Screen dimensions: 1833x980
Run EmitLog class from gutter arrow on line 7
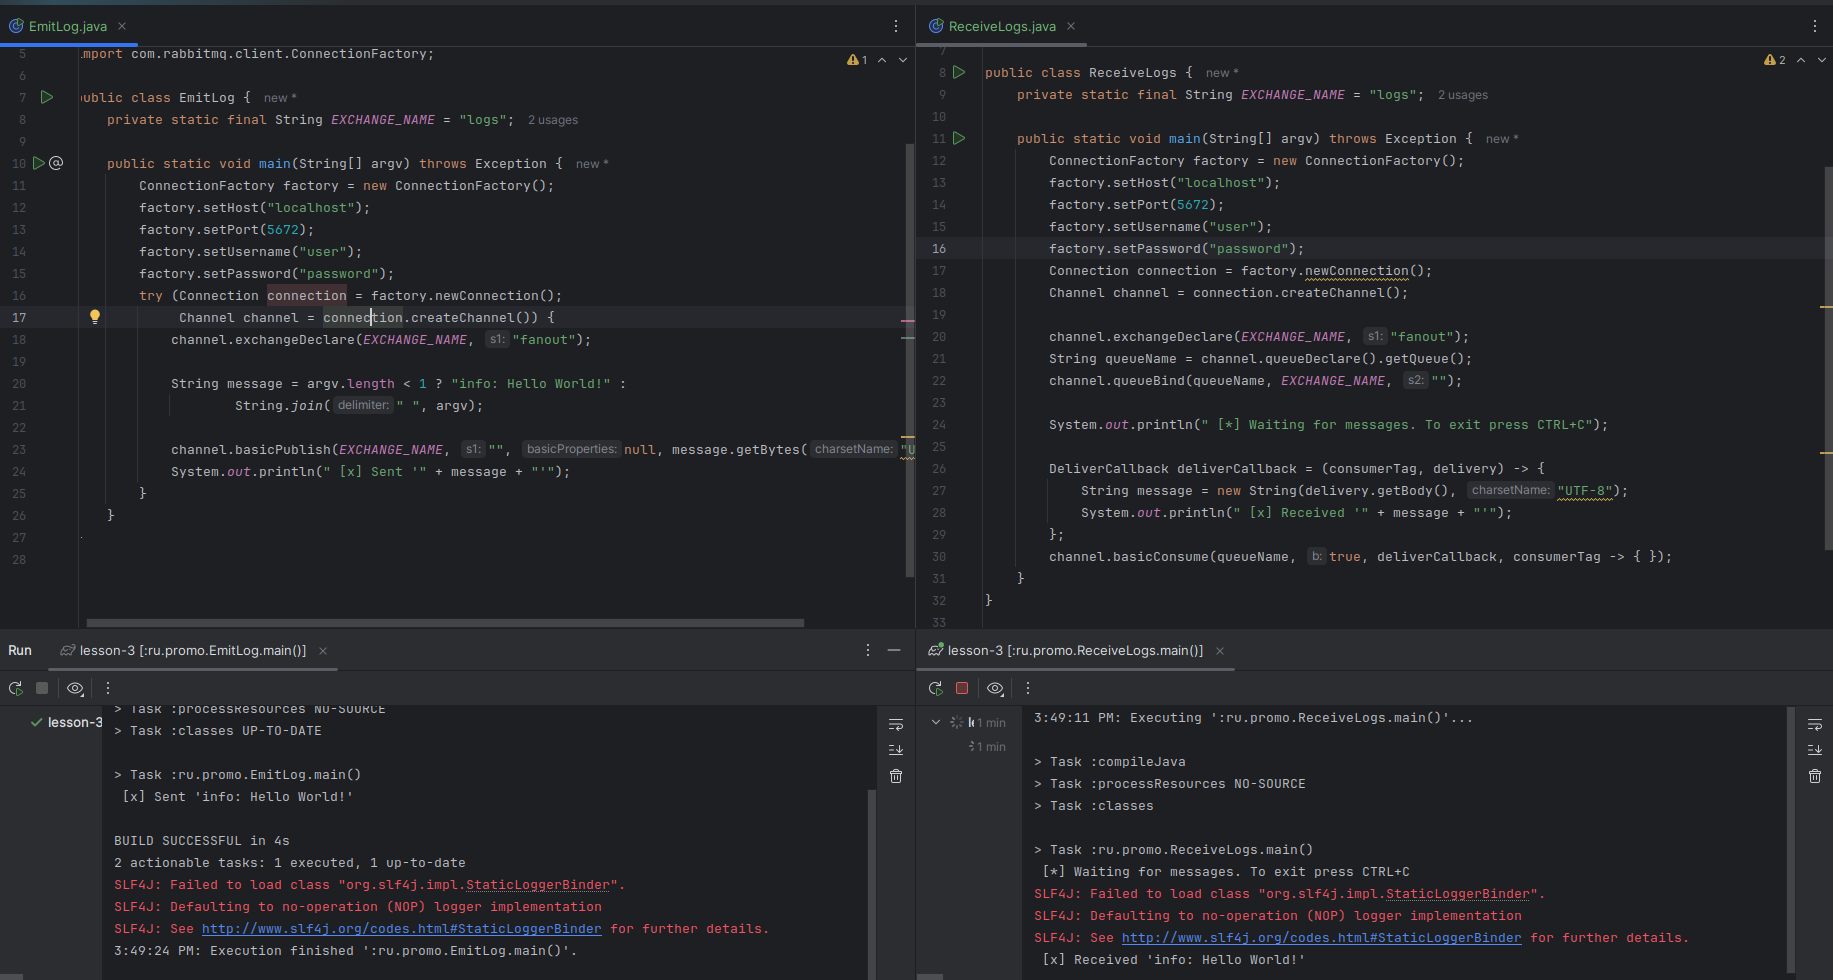point(46,97)
